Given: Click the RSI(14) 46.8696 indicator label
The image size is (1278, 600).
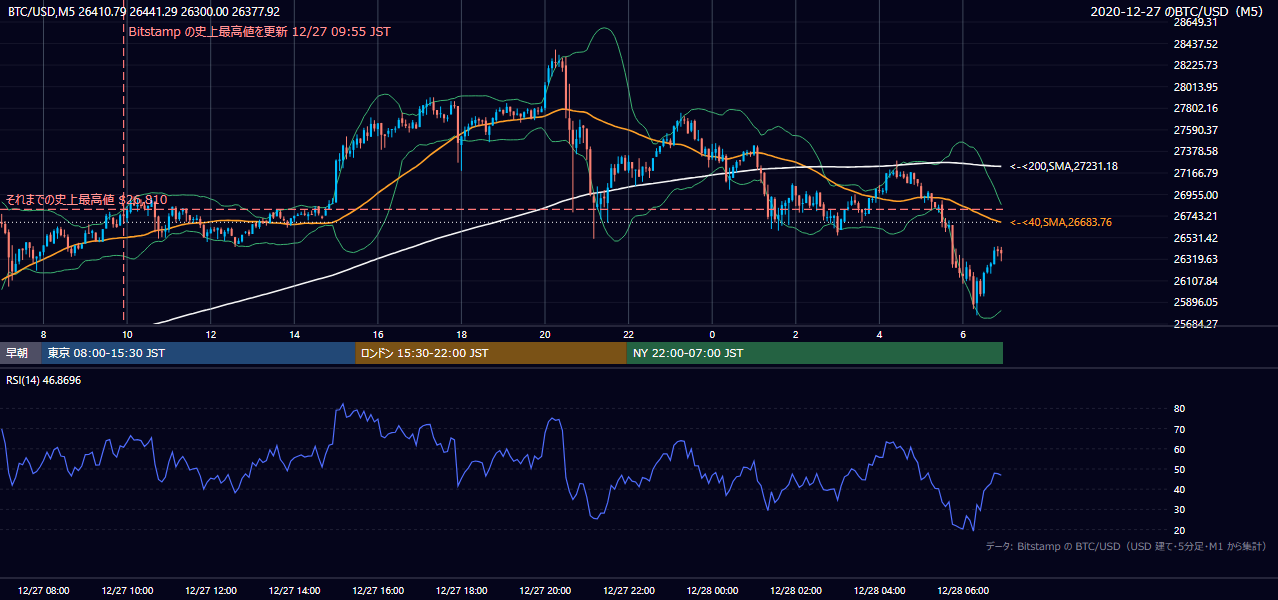Looking at the screenshot, I should 44,380.
